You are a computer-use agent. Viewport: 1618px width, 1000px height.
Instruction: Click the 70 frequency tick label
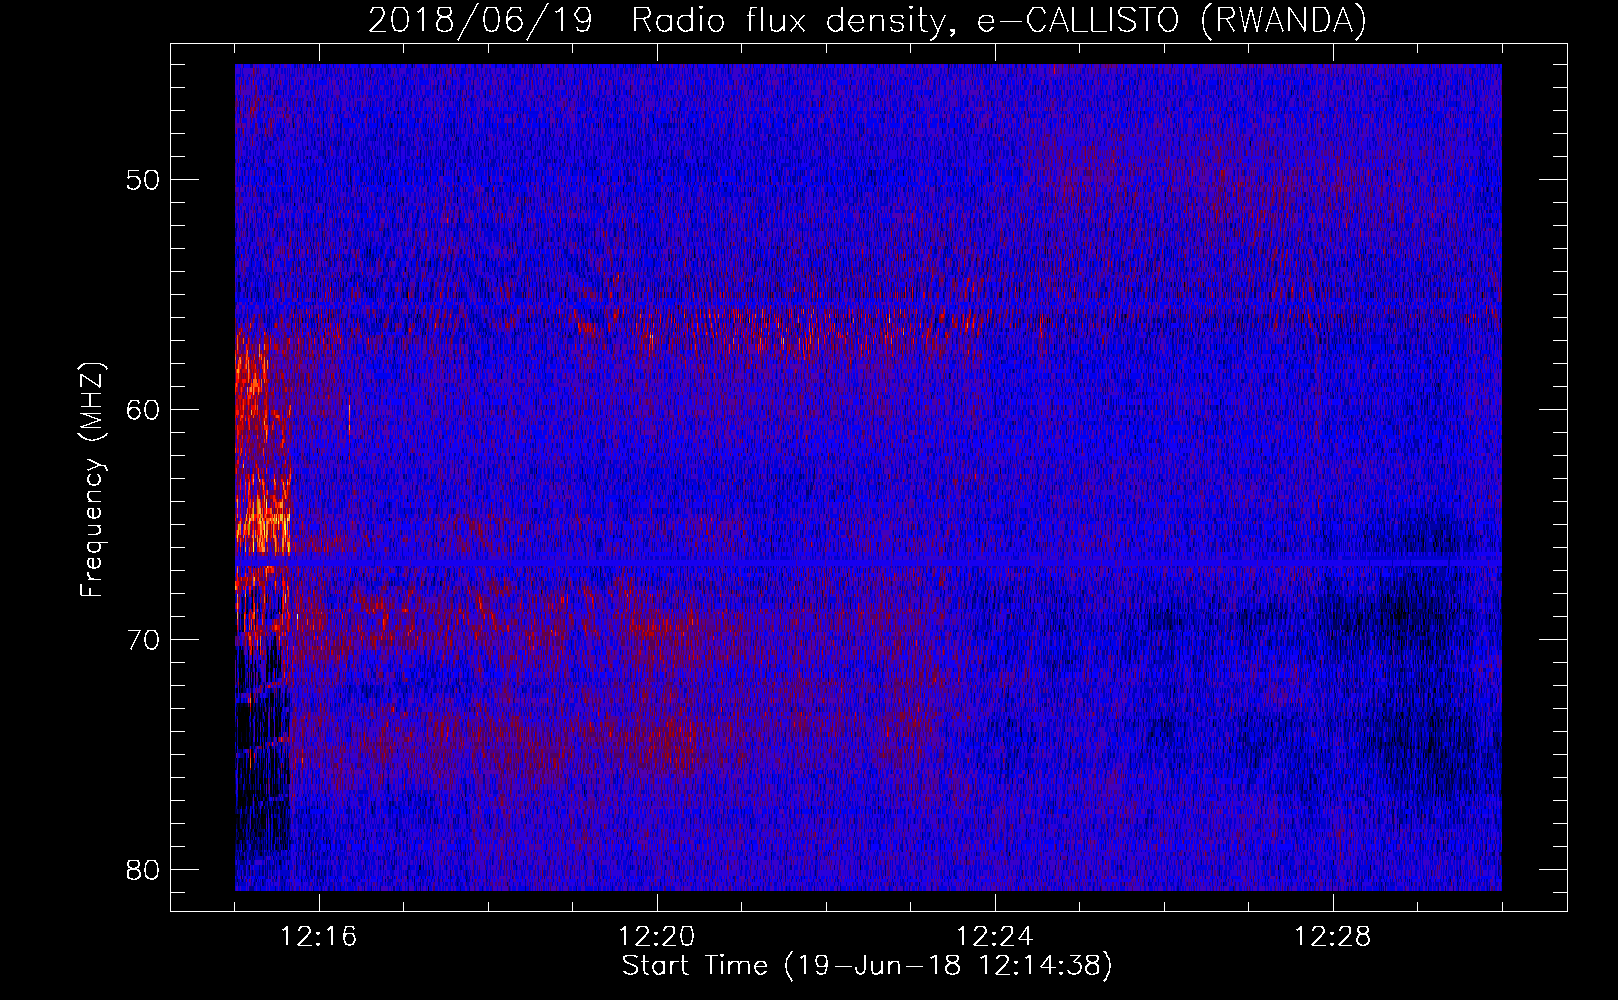[144, 640]
